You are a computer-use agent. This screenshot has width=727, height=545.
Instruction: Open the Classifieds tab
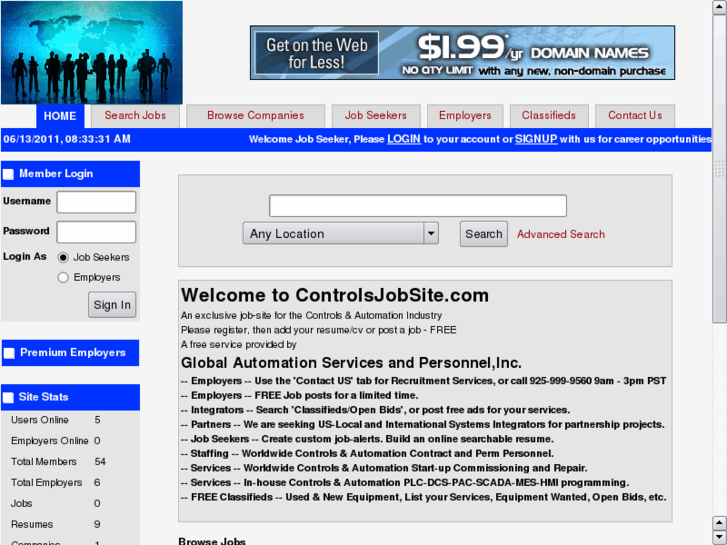click(549, 116)
